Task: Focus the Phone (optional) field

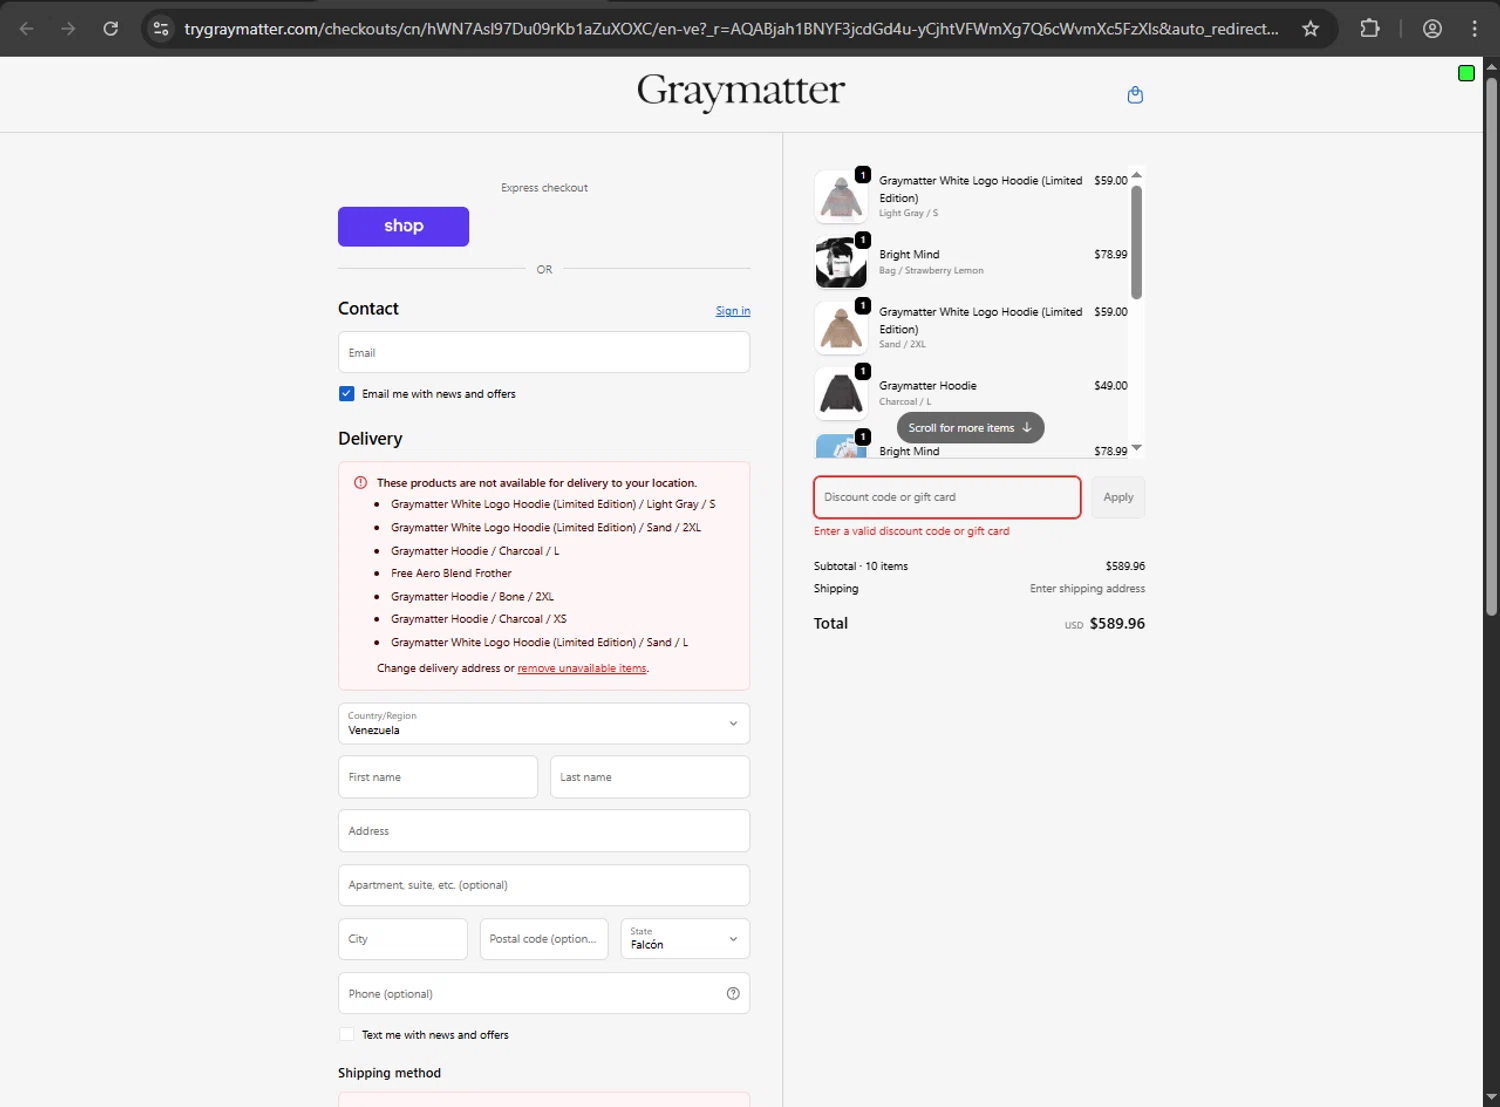Action: pos(544,993)
